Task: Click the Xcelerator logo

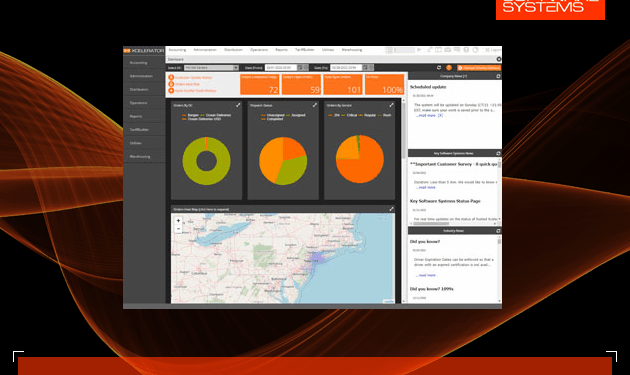Action: click(144, 51)
